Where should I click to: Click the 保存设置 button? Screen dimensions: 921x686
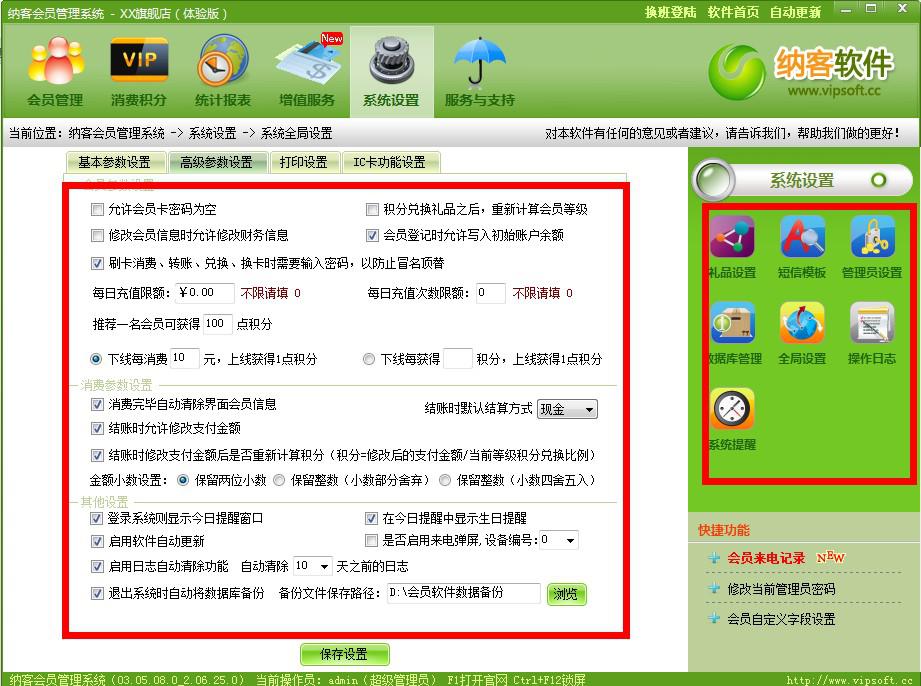(x=344, y=654)
